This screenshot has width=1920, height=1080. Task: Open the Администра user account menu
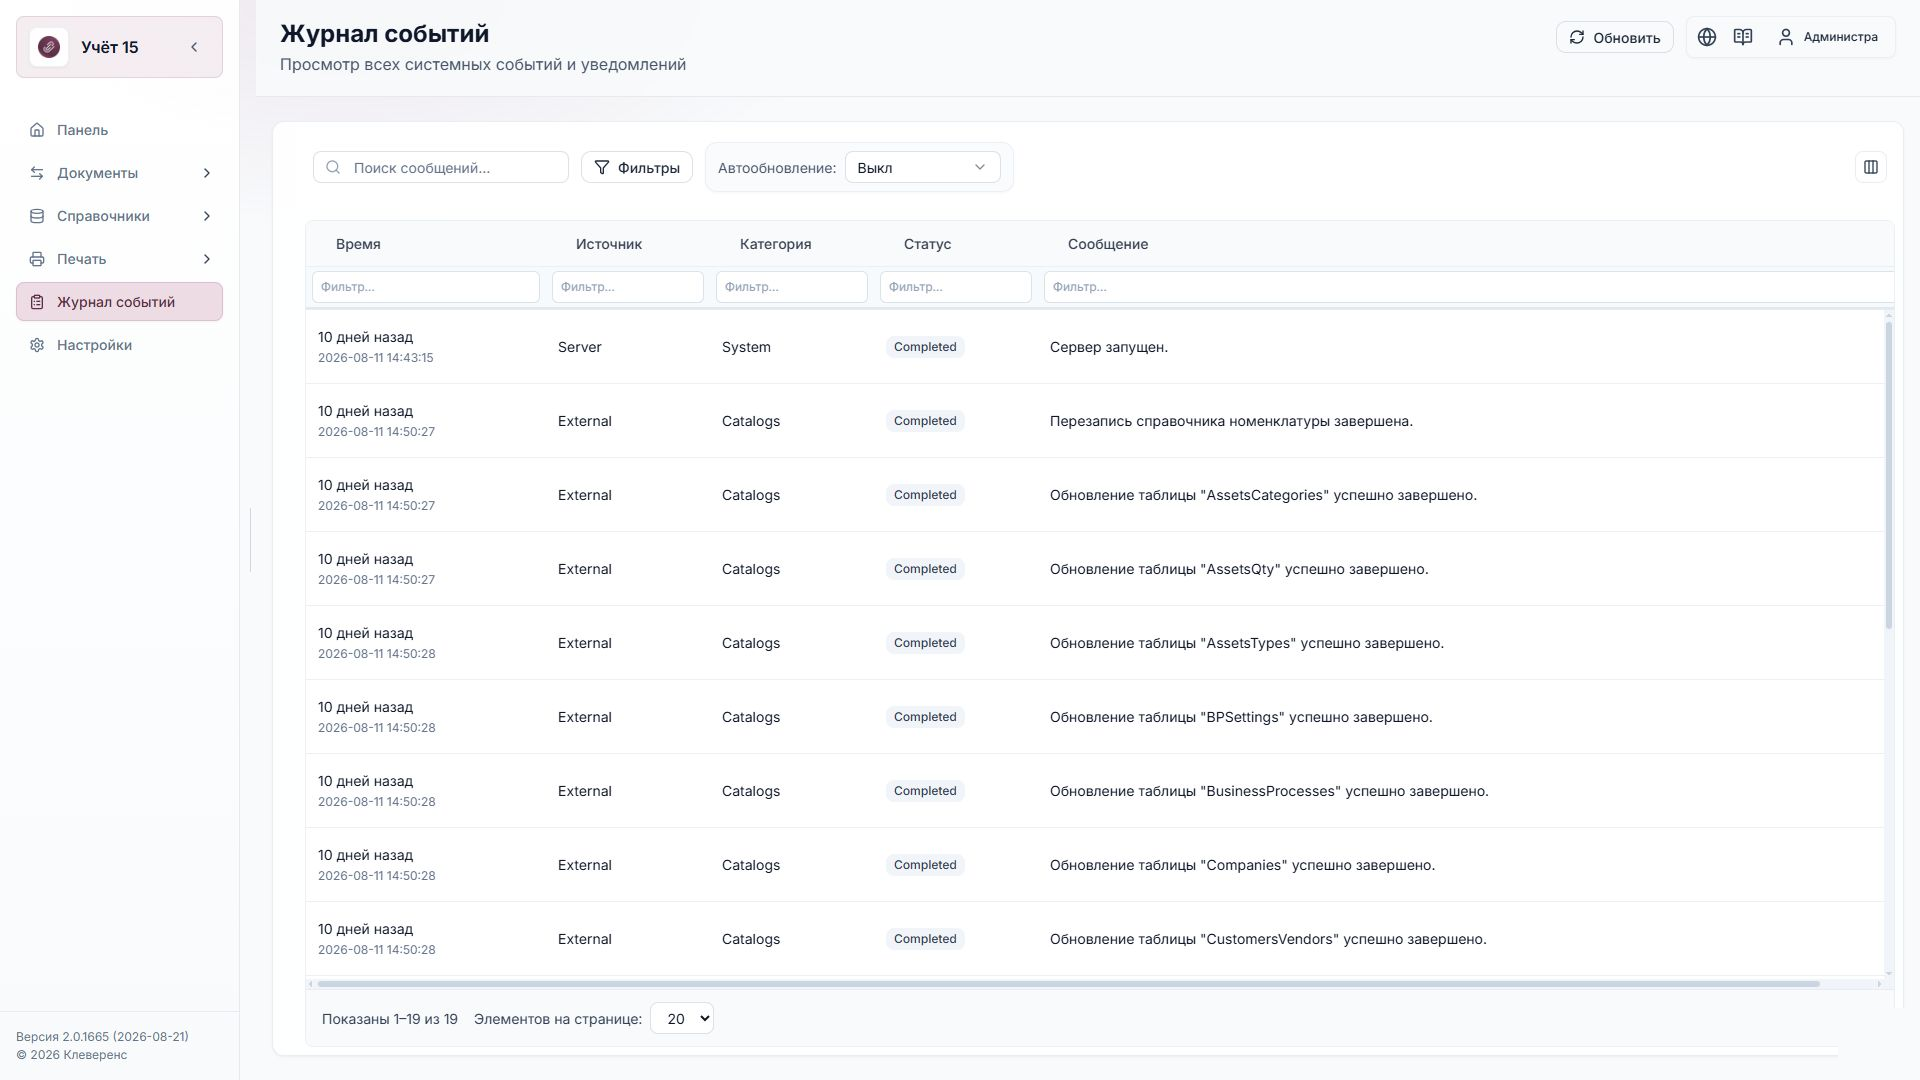tap(1828, 37)
